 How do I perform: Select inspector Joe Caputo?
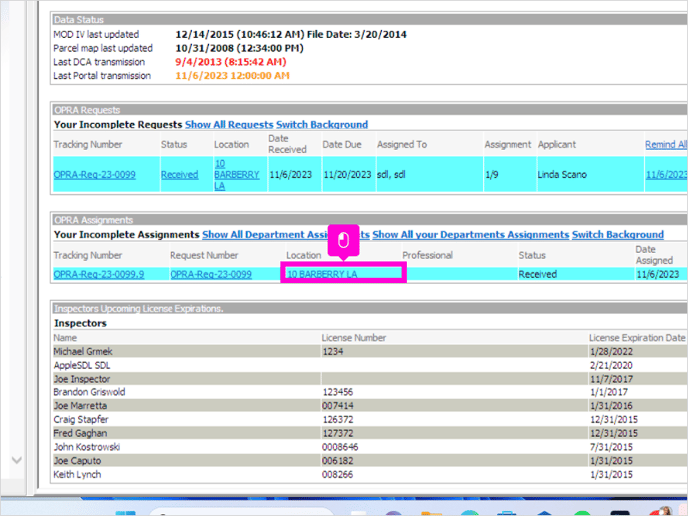point(77,461)
